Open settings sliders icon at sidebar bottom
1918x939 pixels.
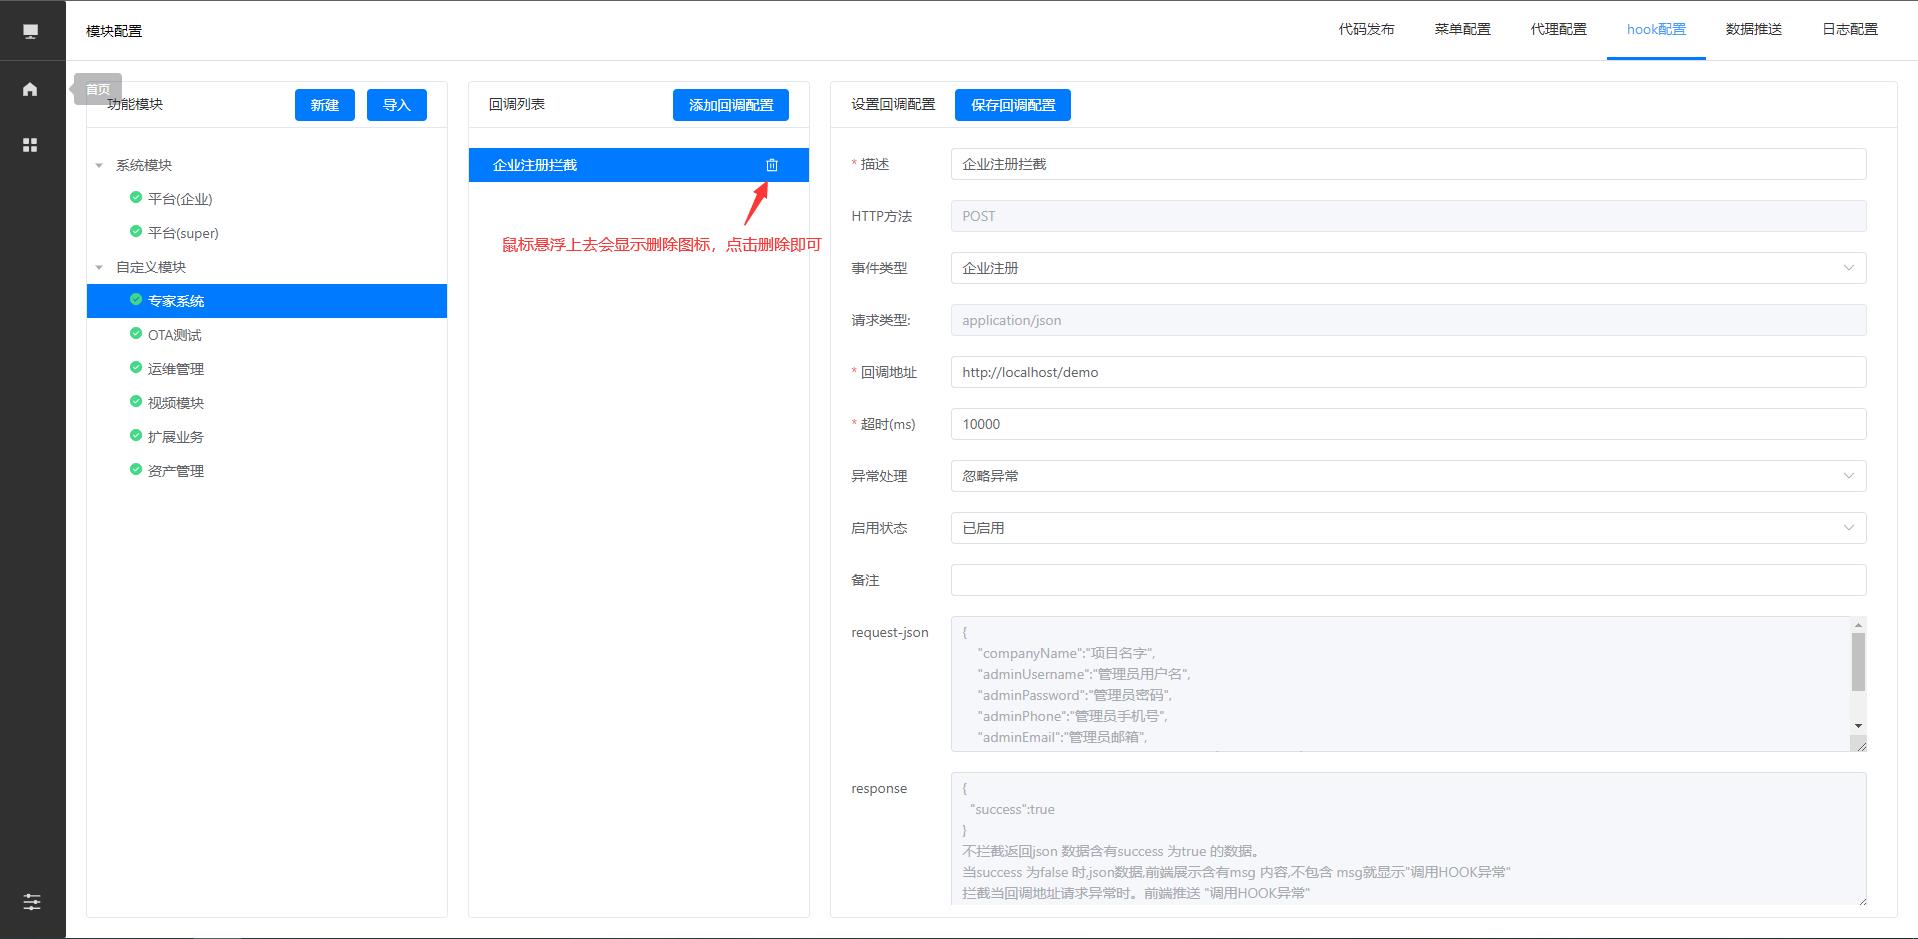32,902
